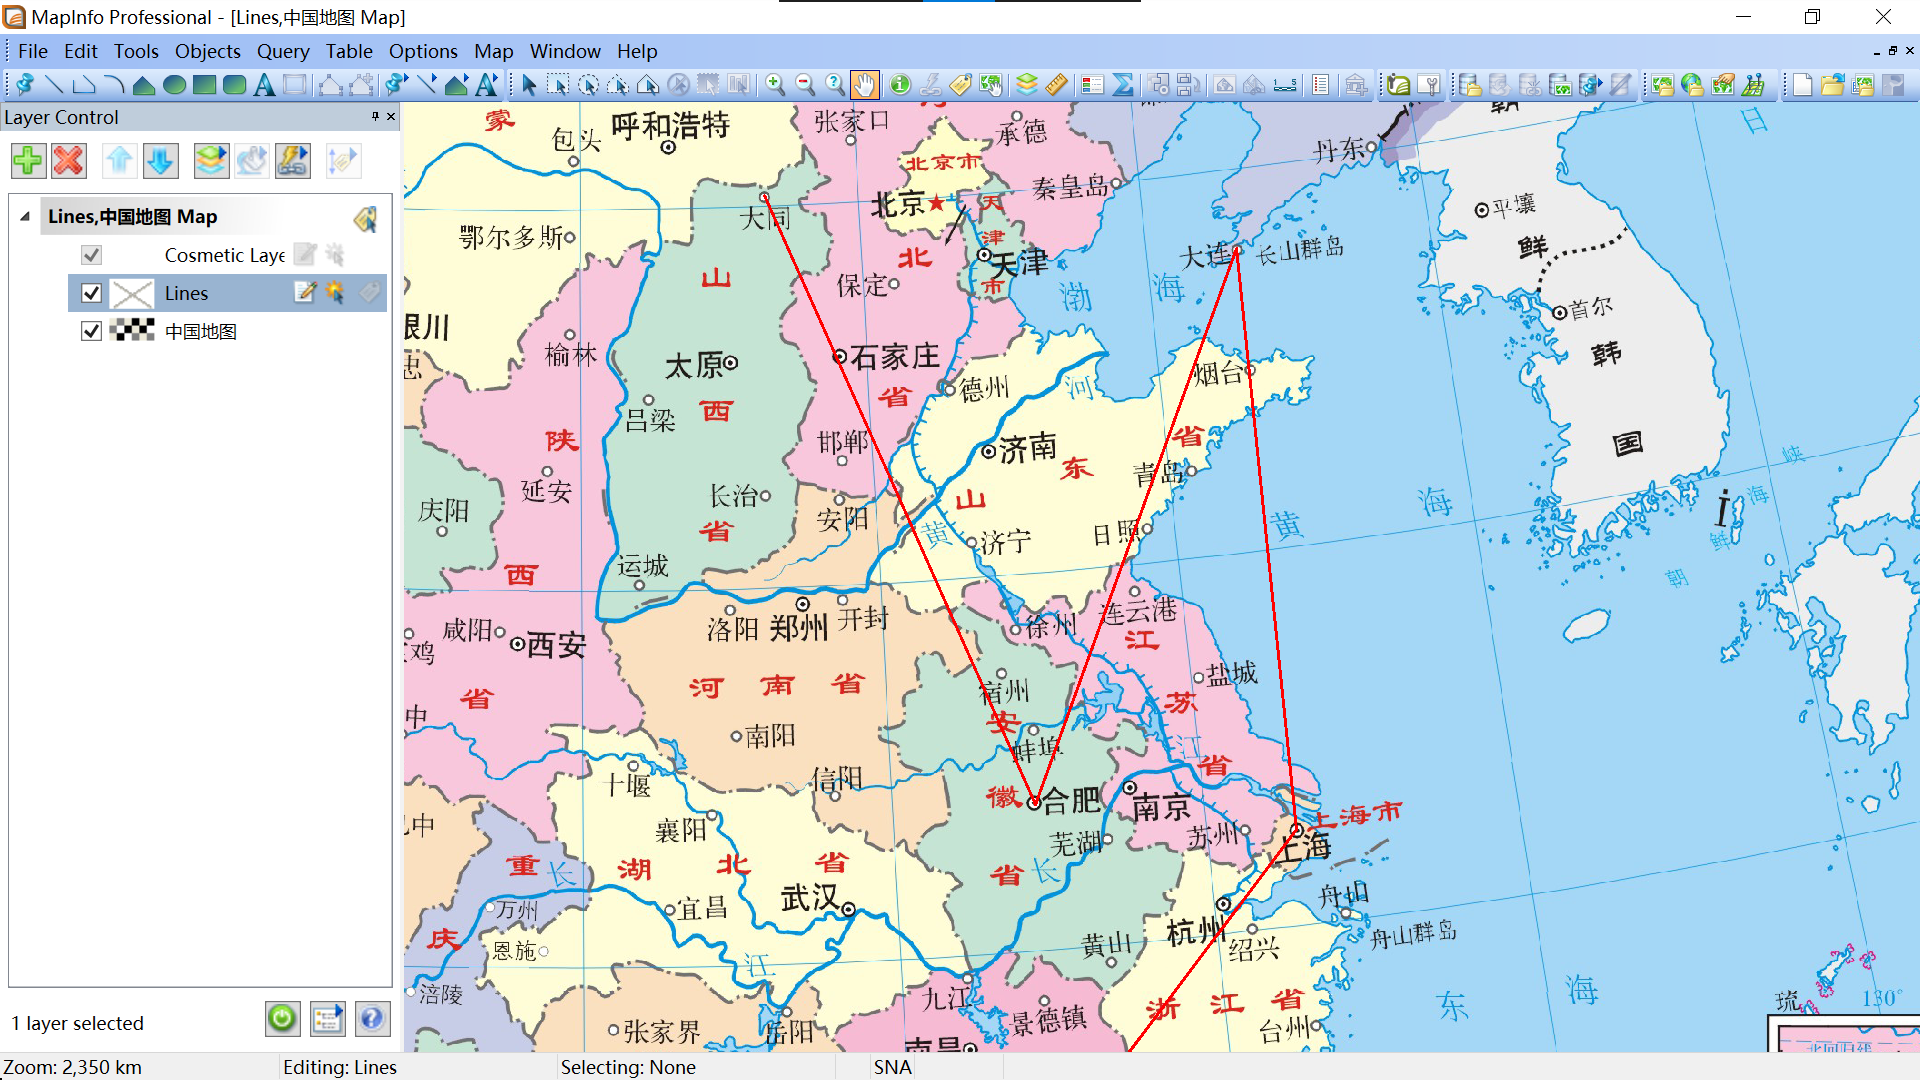Toggle visibility of 中国地图 layer
1920x1080 pixels.
[x=91, y=331]
